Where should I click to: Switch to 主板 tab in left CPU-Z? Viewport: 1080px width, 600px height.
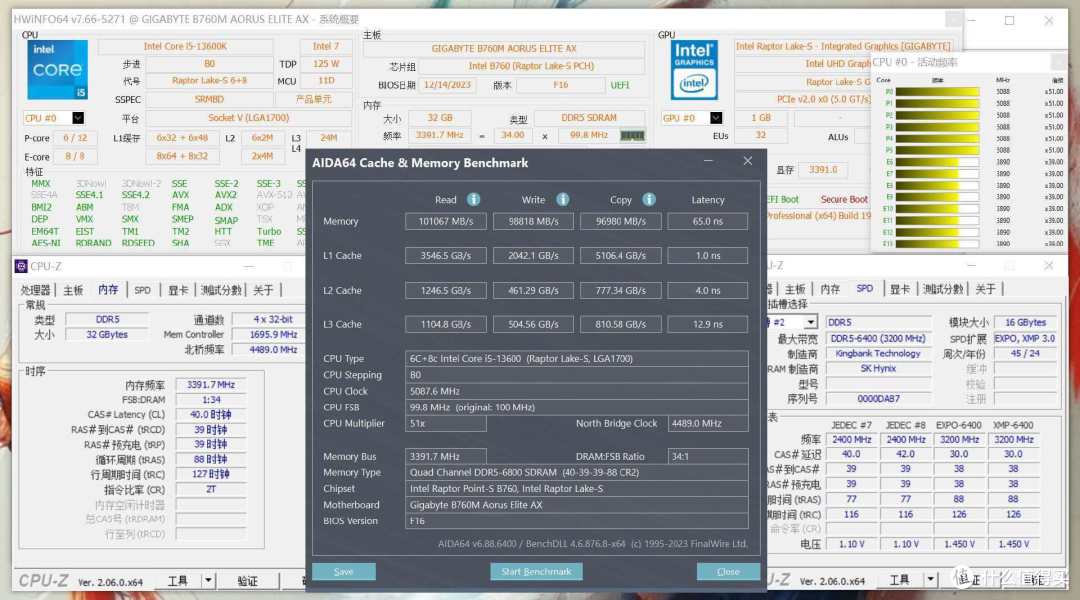click(x=73, y=290)
